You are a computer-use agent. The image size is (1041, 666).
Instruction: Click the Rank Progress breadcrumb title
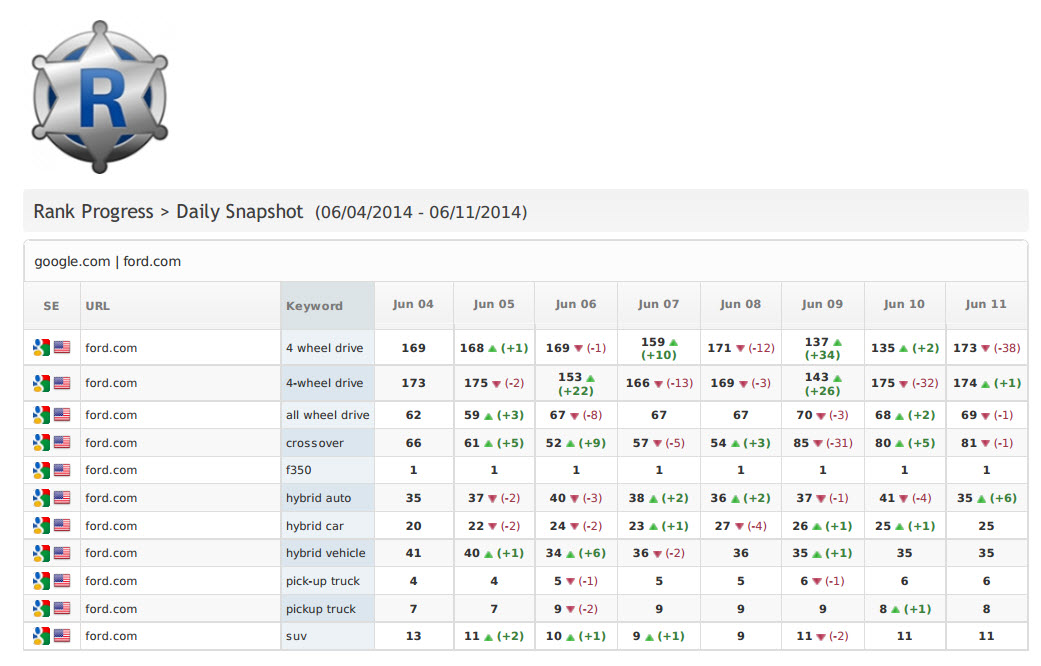(94, 212)
